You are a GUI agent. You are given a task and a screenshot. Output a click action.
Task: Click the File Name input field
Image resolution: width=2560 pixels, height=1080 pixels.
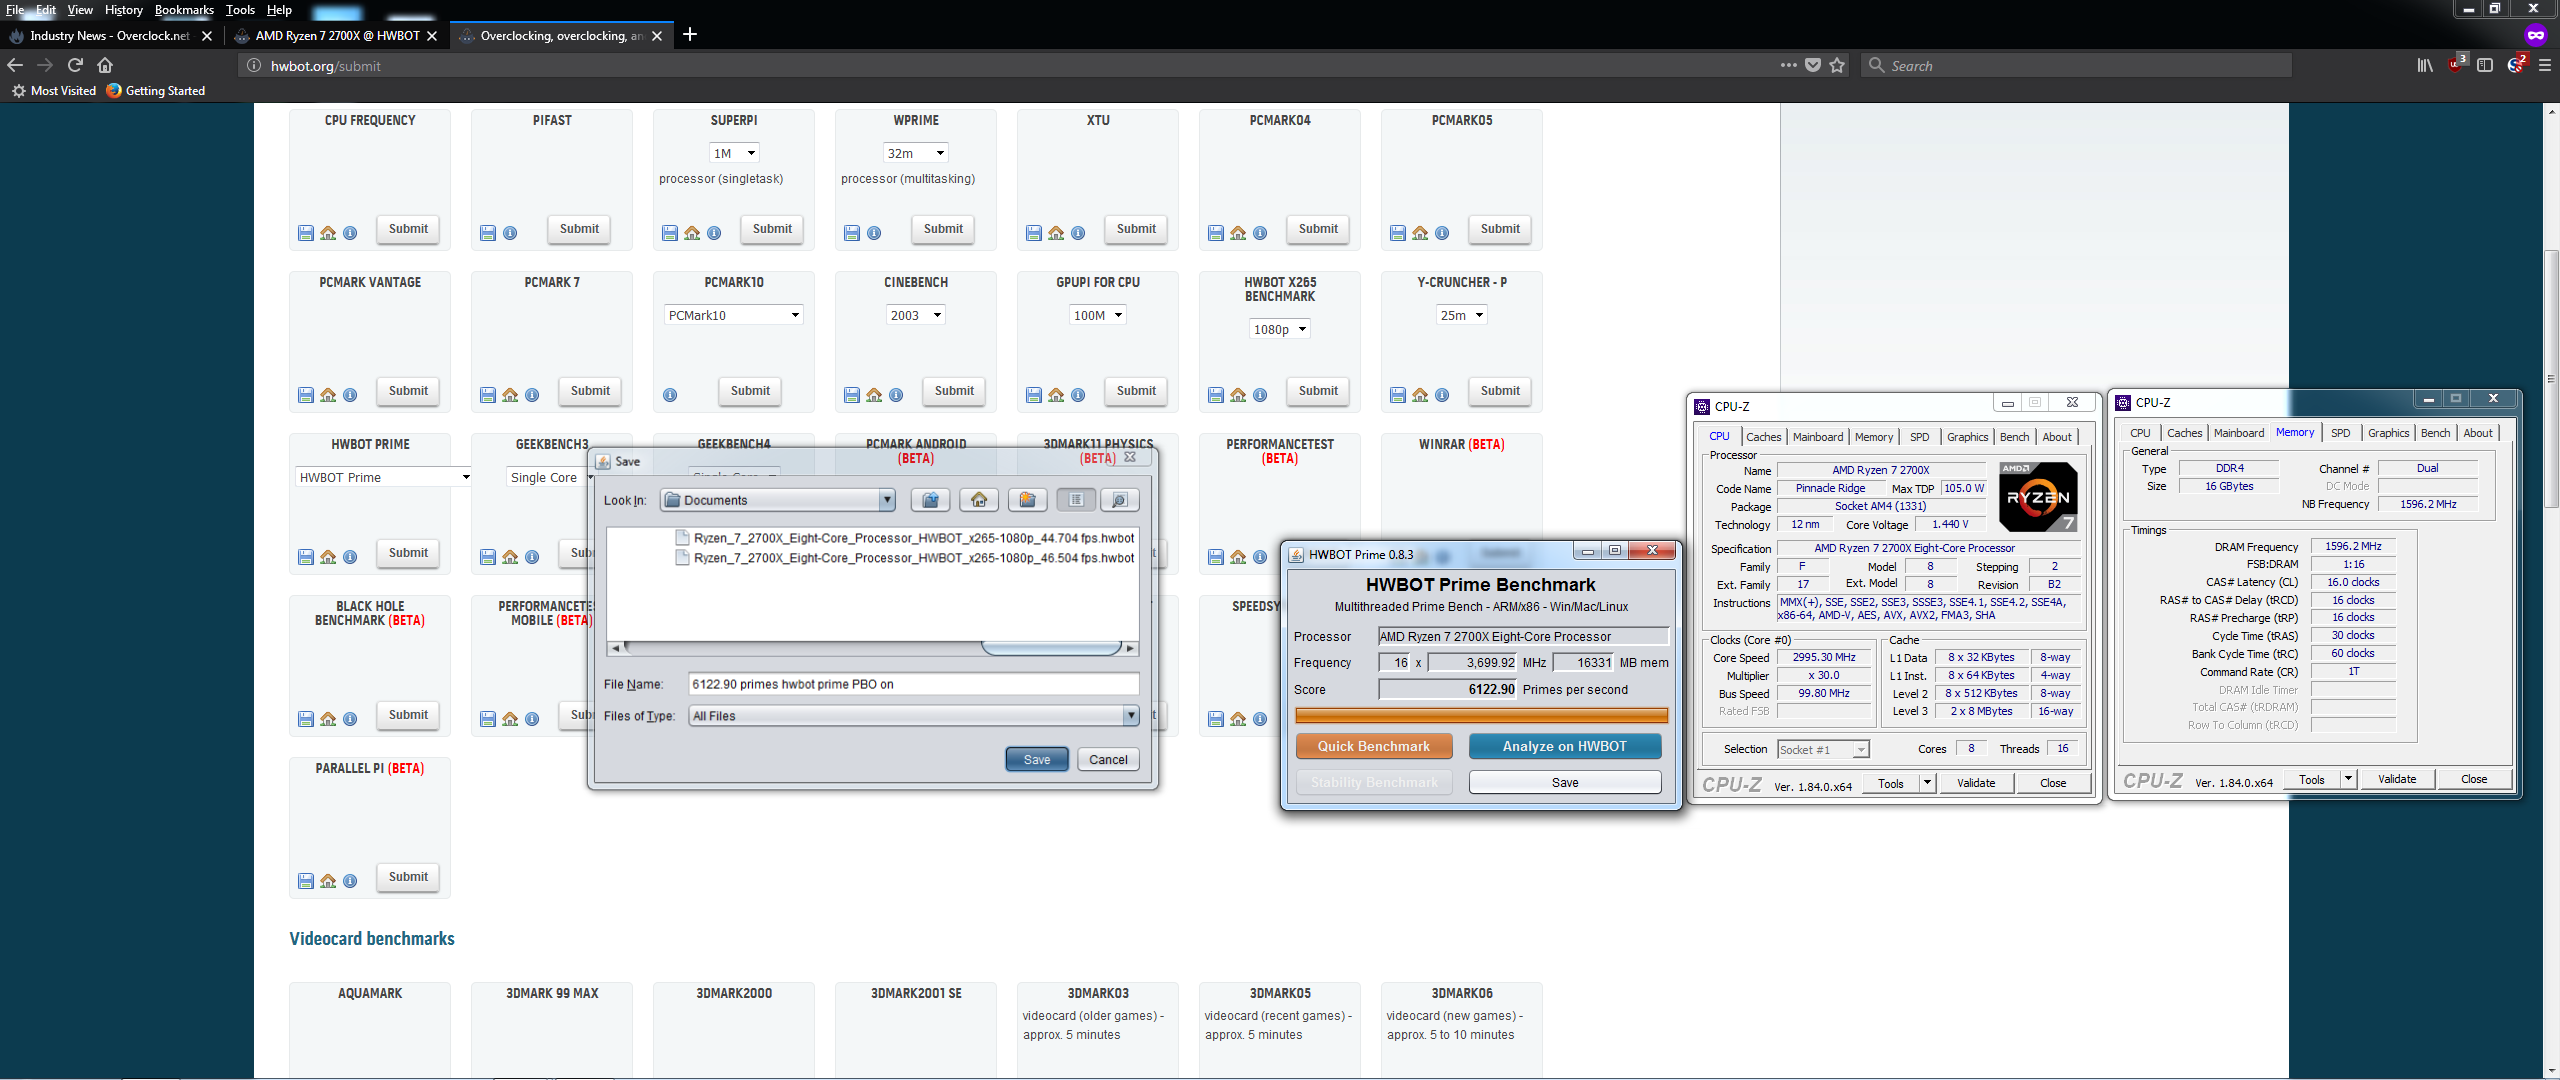coord(913,684)
